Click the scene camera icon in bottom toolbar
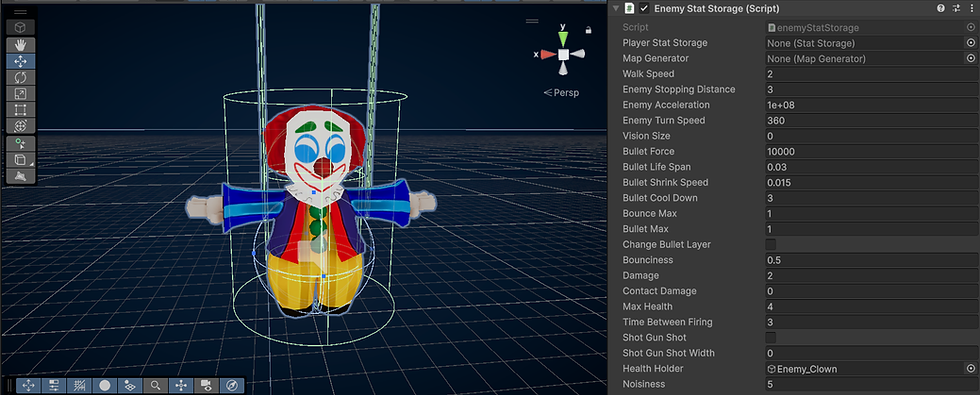980x395 pixels. [x=206, y=386]
